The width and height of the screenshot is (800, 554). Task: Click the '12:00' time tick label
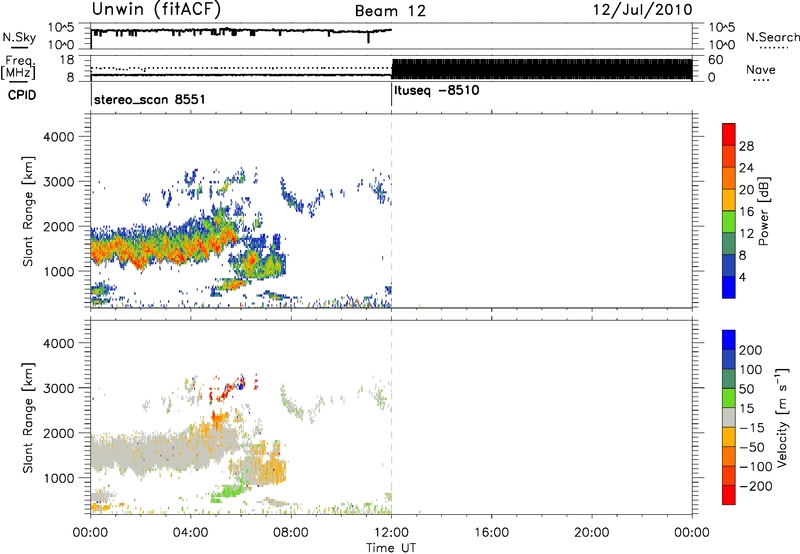(391, 533)
